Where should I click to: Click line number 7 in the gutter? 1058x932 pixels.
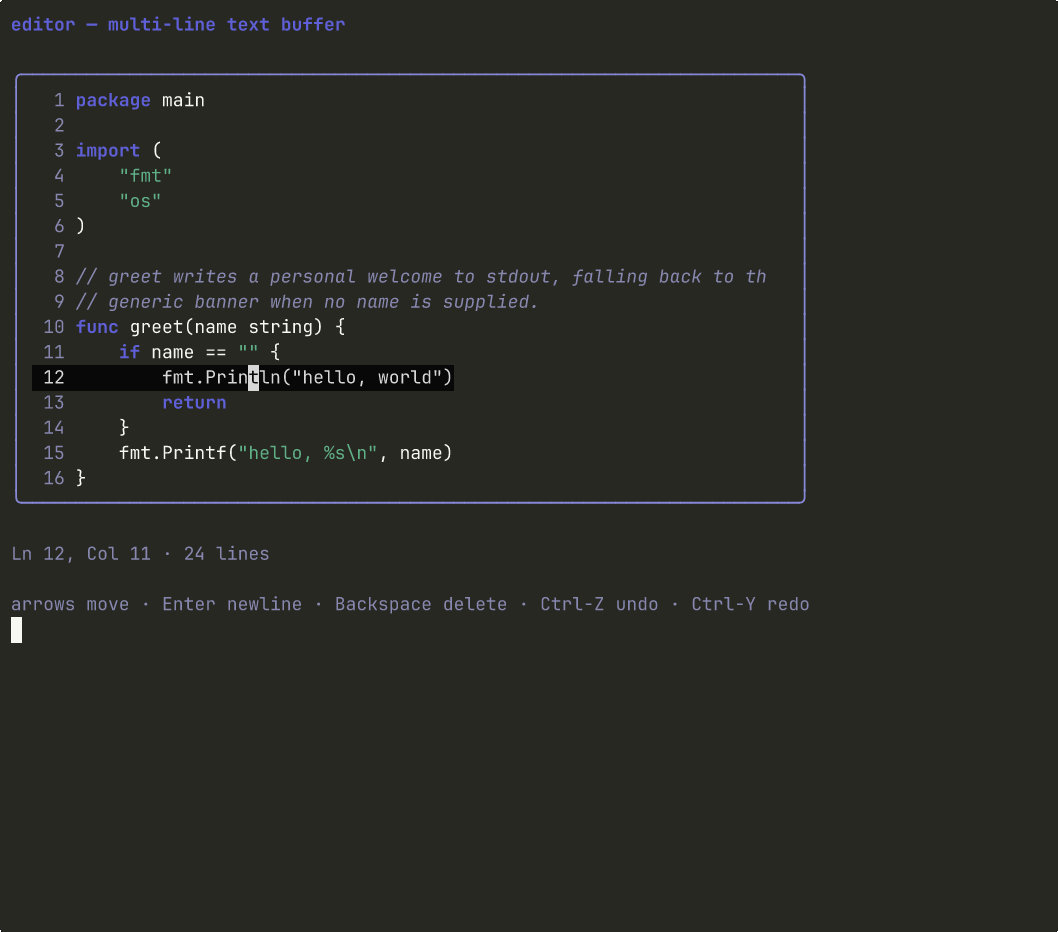click(x=59, y=252)
